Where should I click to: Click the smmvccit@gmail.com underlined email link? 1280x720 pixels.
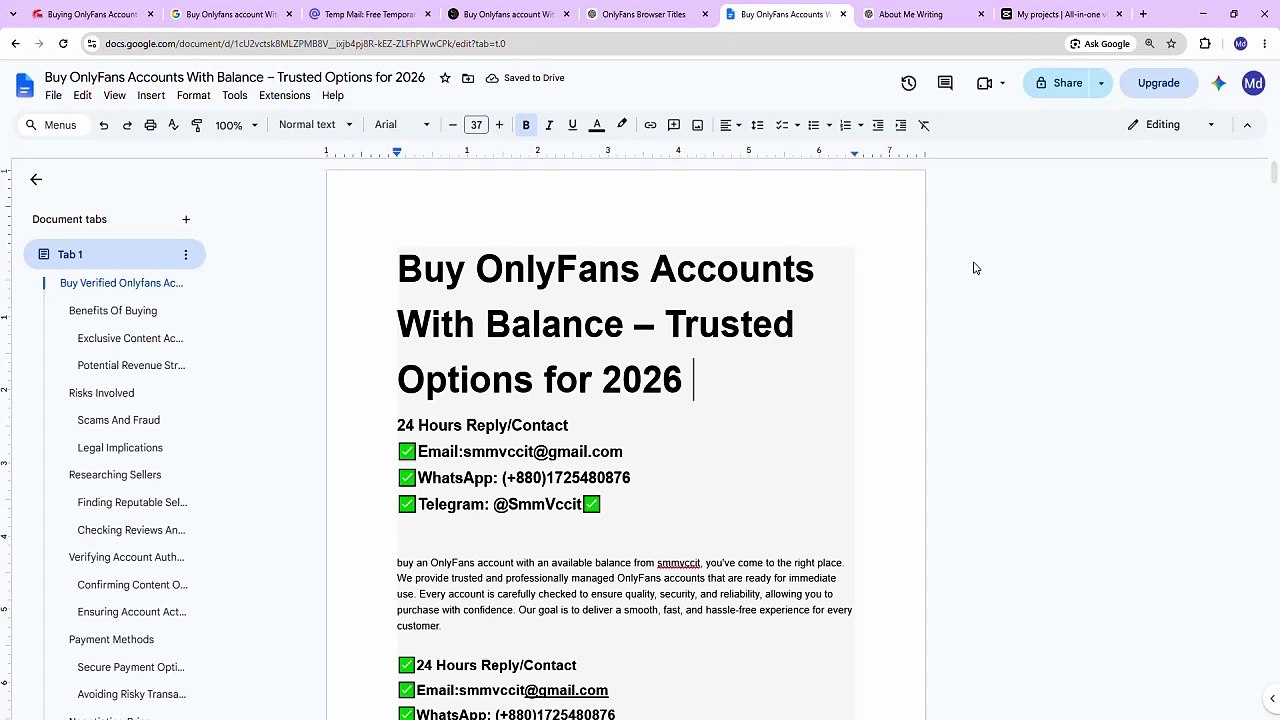(x=566, y=690)
